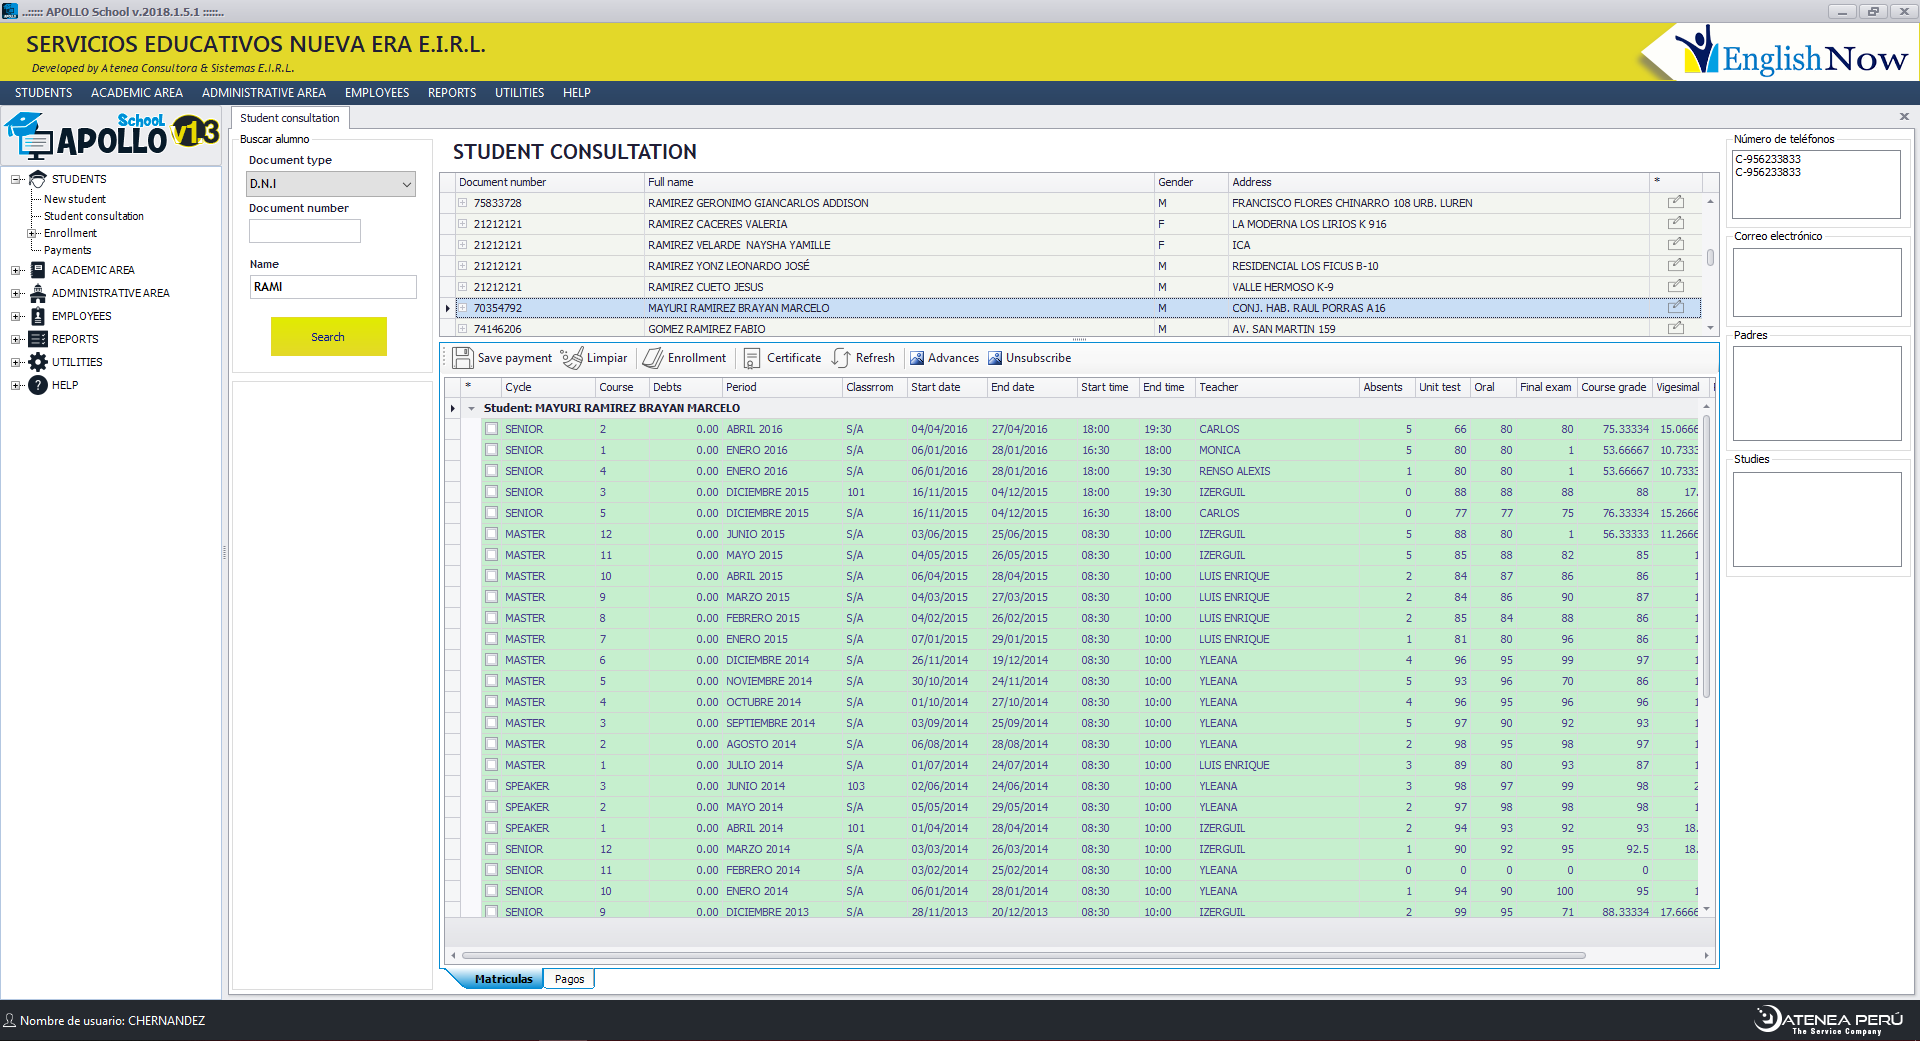1920x1041 pixels.
Task: Click the Enrollment pencil icon
Action: click(653, 358)
